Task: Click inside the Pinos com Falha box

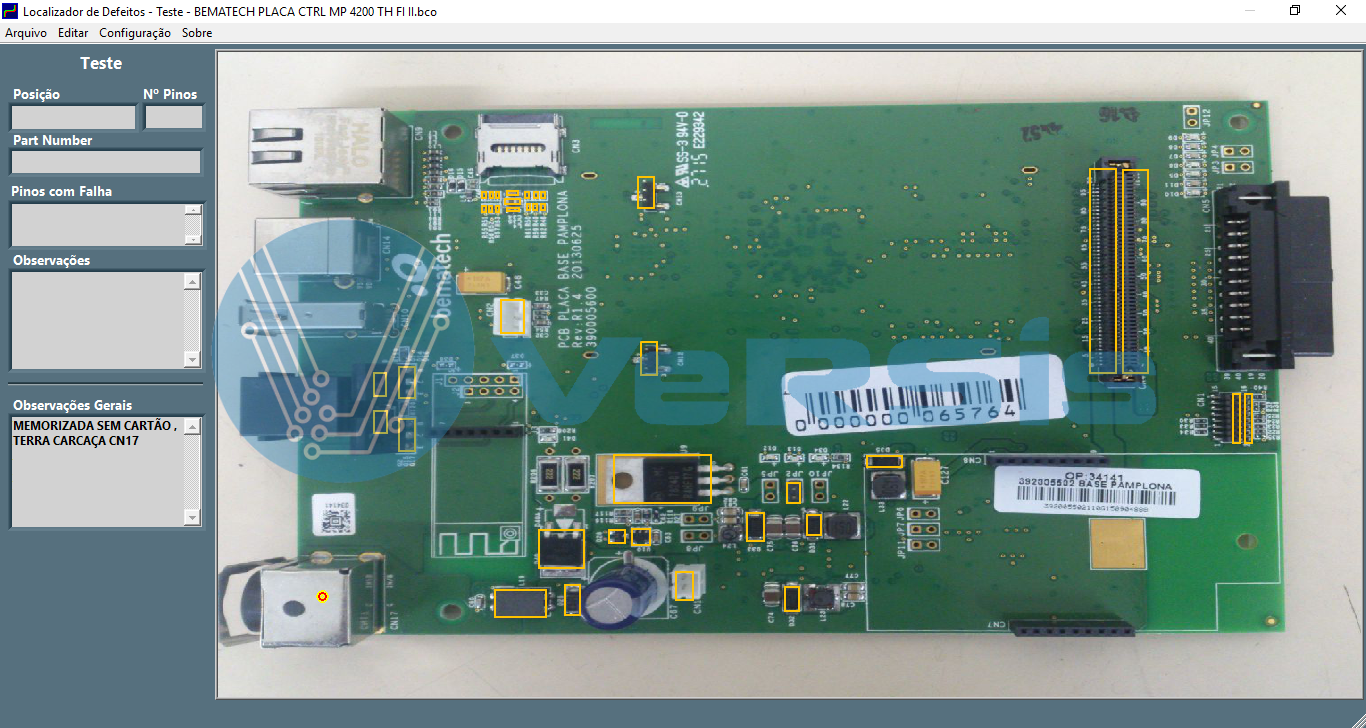Action: 97,225
